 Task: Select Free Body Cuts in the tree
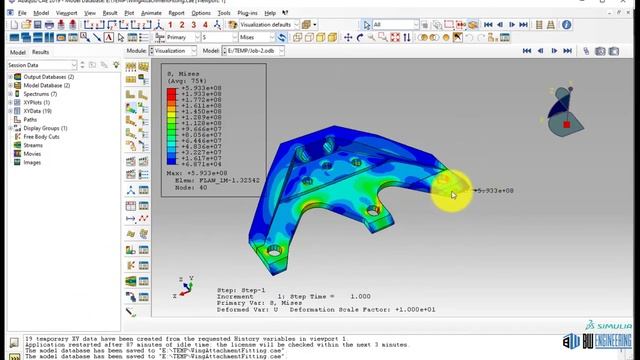(x=41, y=137)
